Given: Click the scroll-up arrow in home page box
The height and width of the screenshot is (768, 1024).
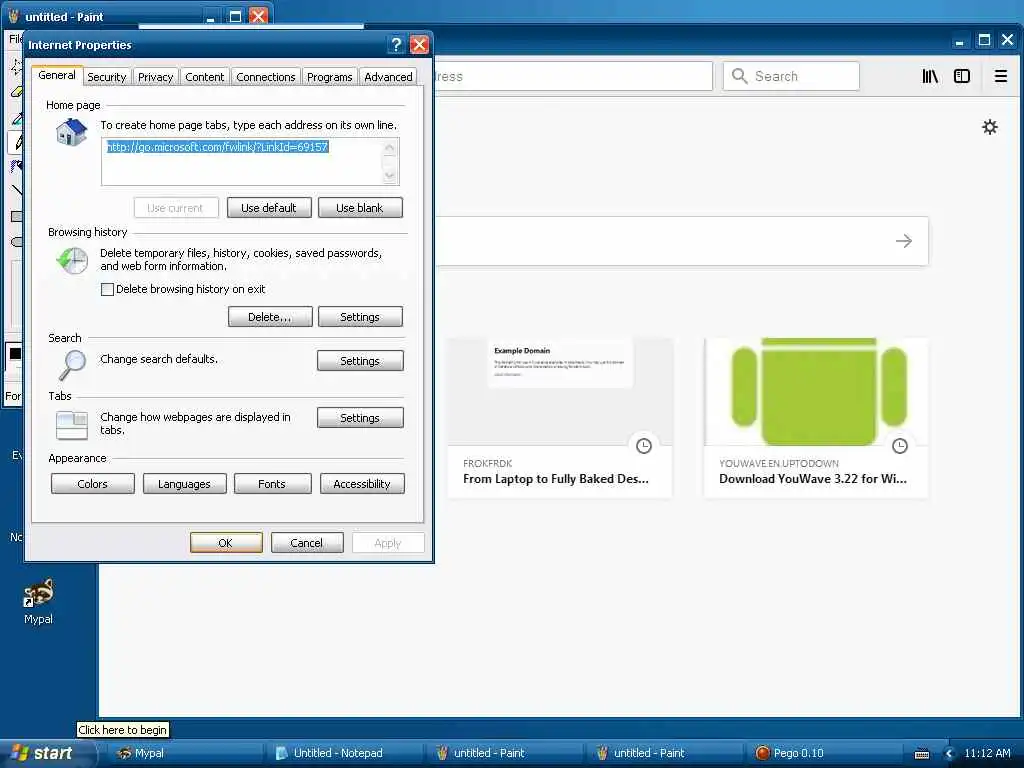Looking at the screenshot, I should pyautogui.click(x=390, y=148).
